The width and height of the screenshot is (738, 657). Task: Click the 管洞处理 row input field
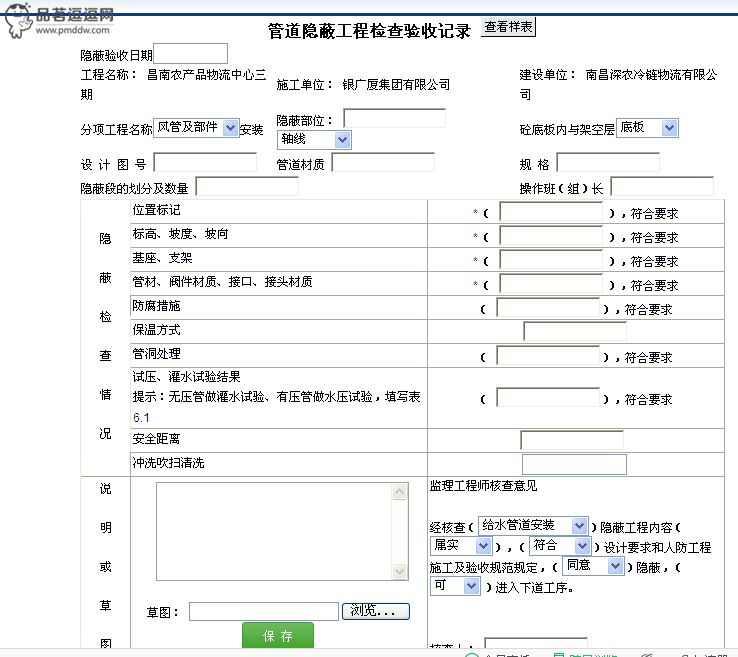548,355
